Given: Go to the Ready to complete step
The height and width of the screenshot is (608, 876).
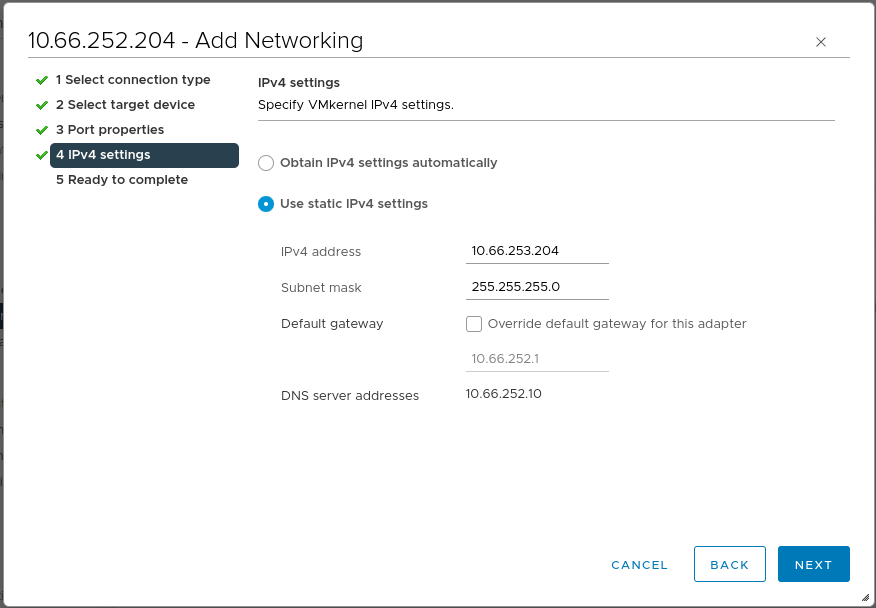Looking at the screenshot, I should (x=122, y=179).
